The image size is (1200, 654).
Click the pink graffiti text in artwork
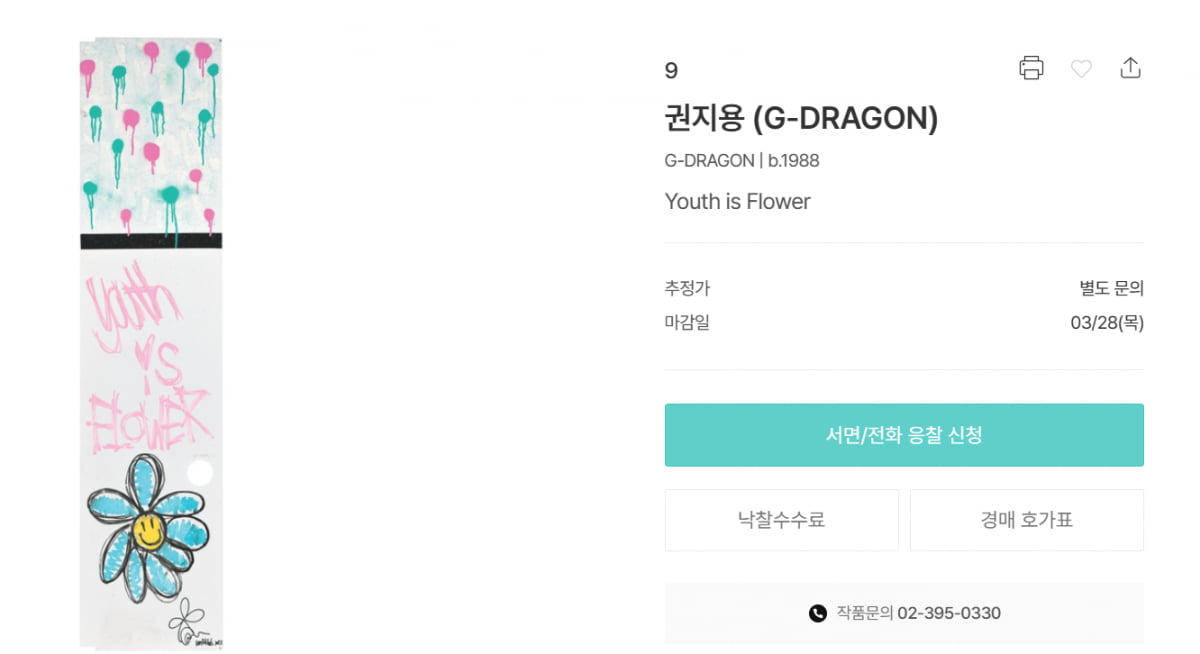click(148, 360)
